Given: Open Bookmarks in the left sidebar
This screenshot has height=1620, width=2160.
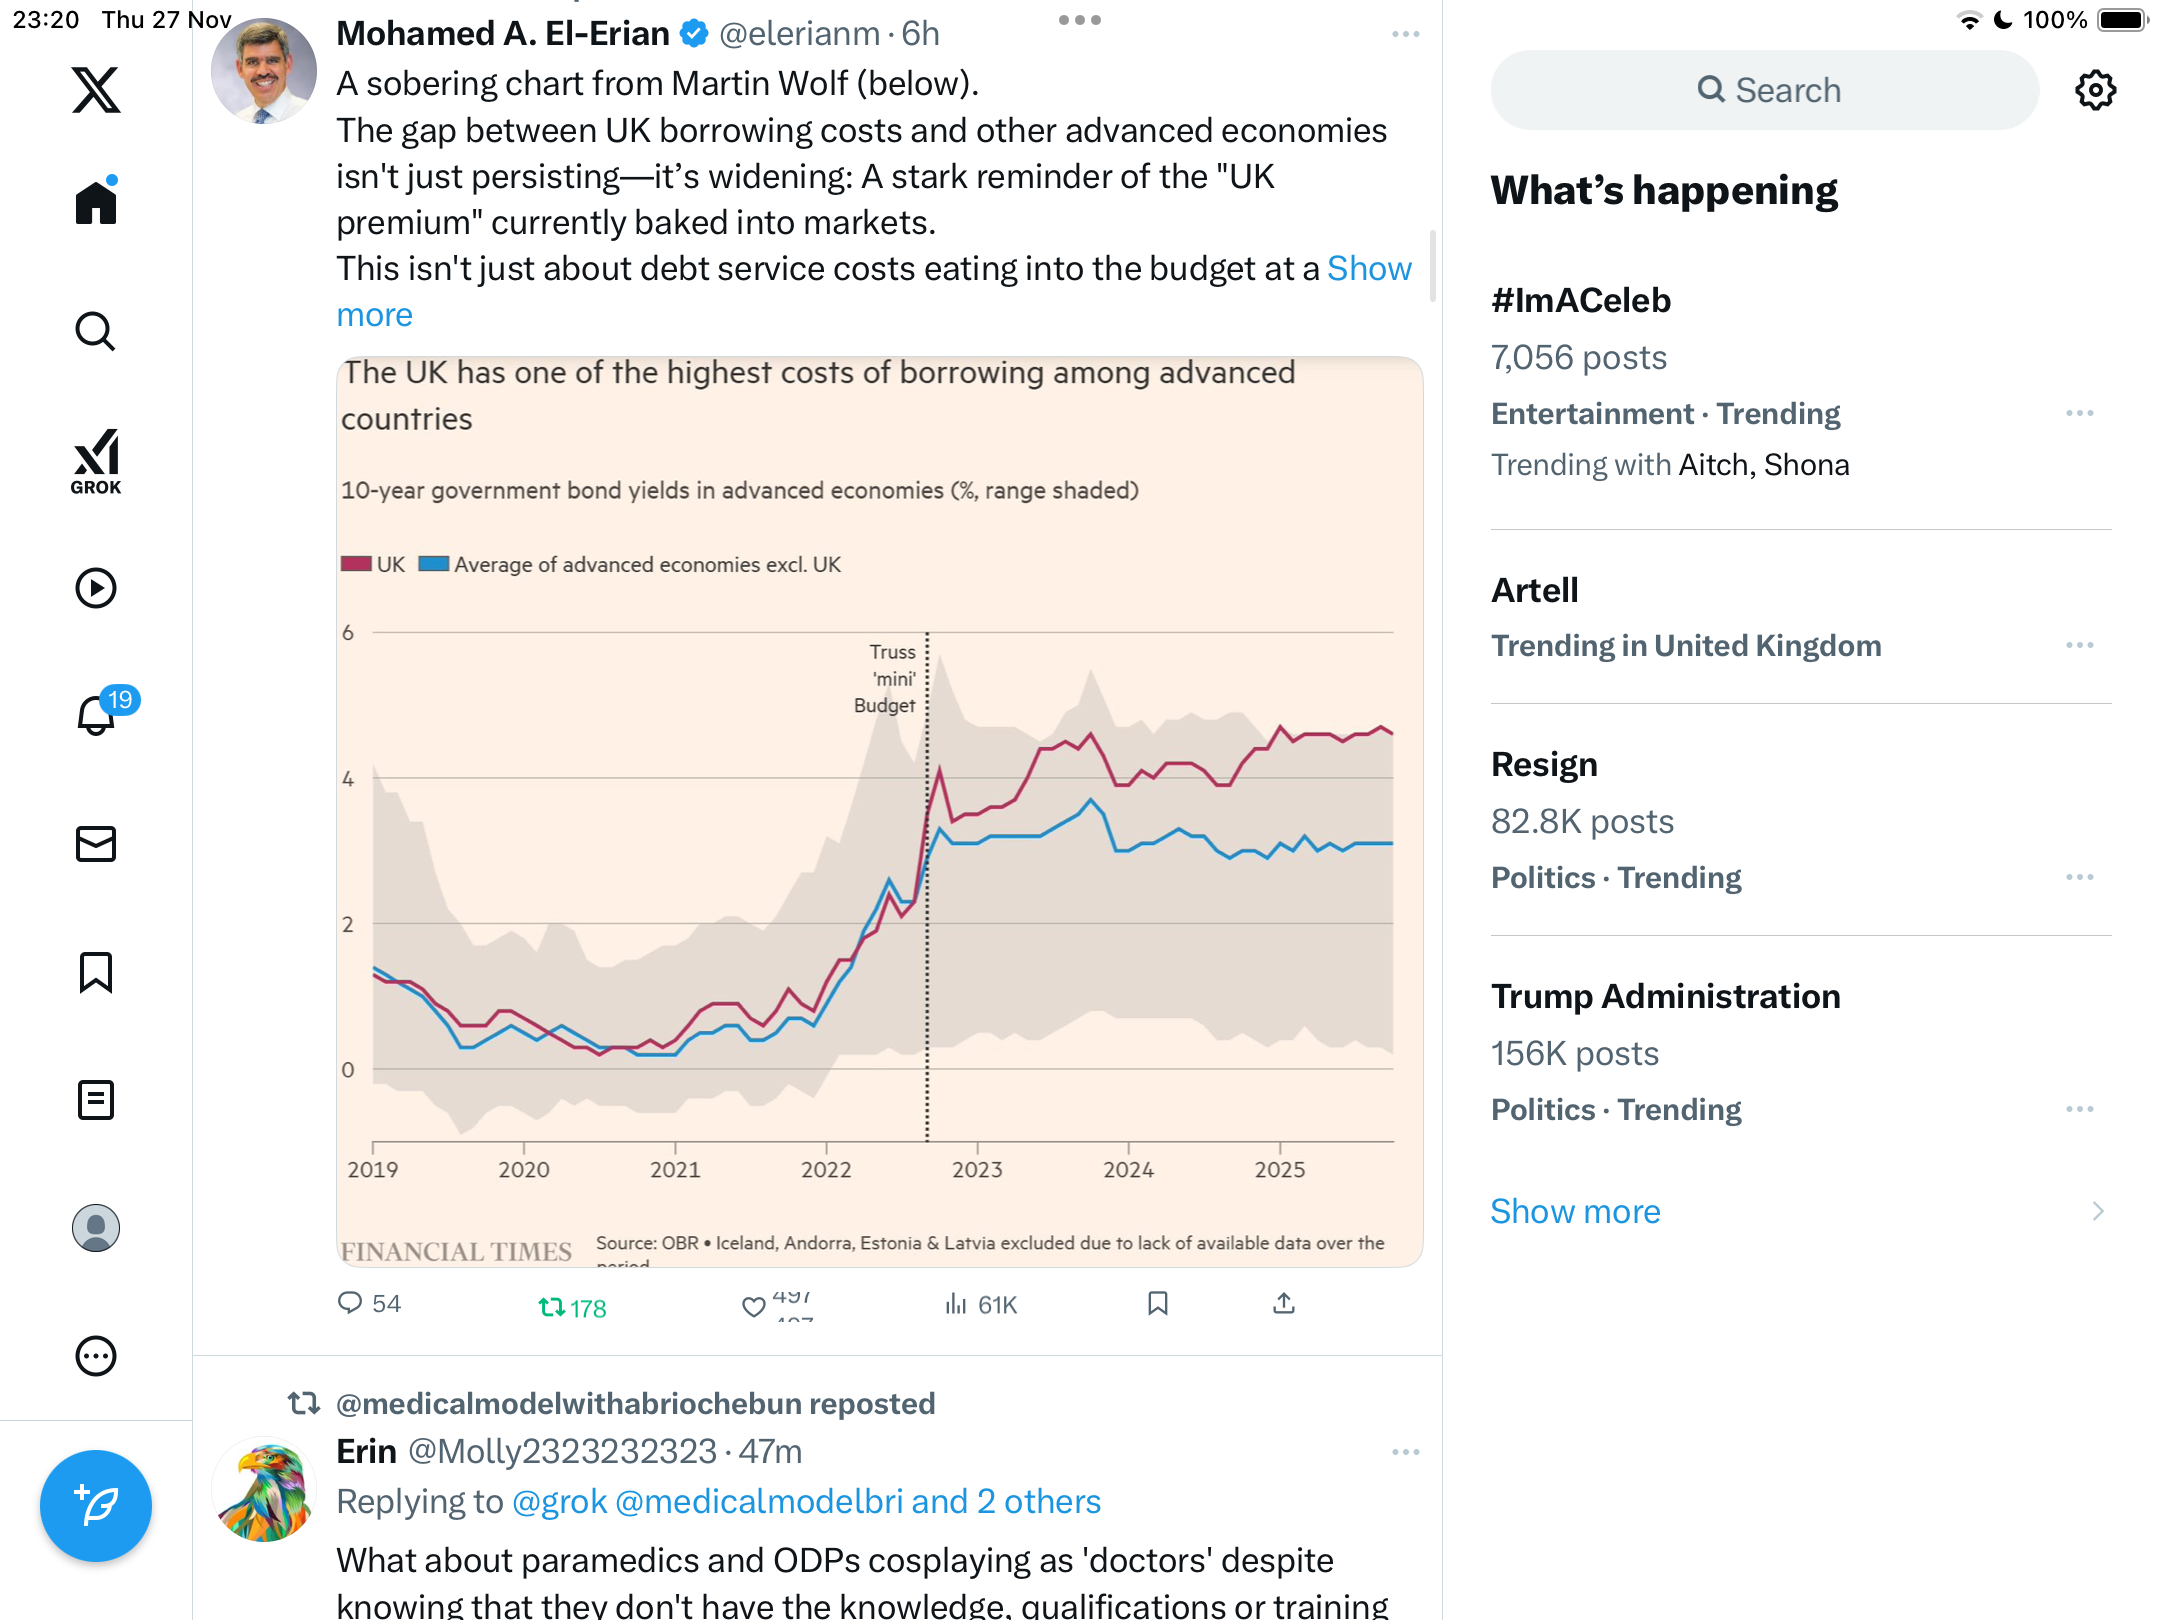Looking at the screenshot, I should [x=96, y=972].
